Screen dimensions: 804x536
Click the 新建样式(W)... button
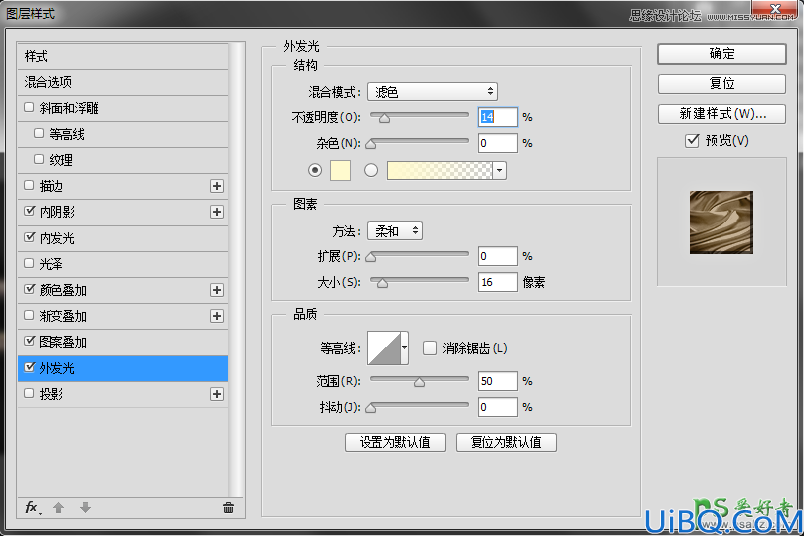coord(721,114)
